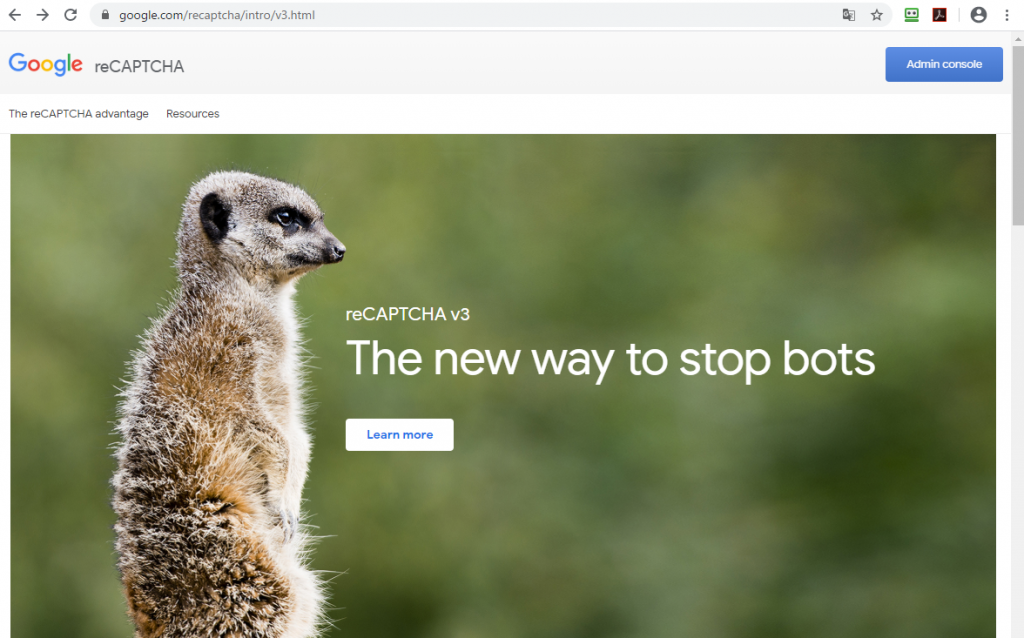The image size is (1024, 638).
Task: Click the browser forward arrow
Action: click(x=42, y=14)
